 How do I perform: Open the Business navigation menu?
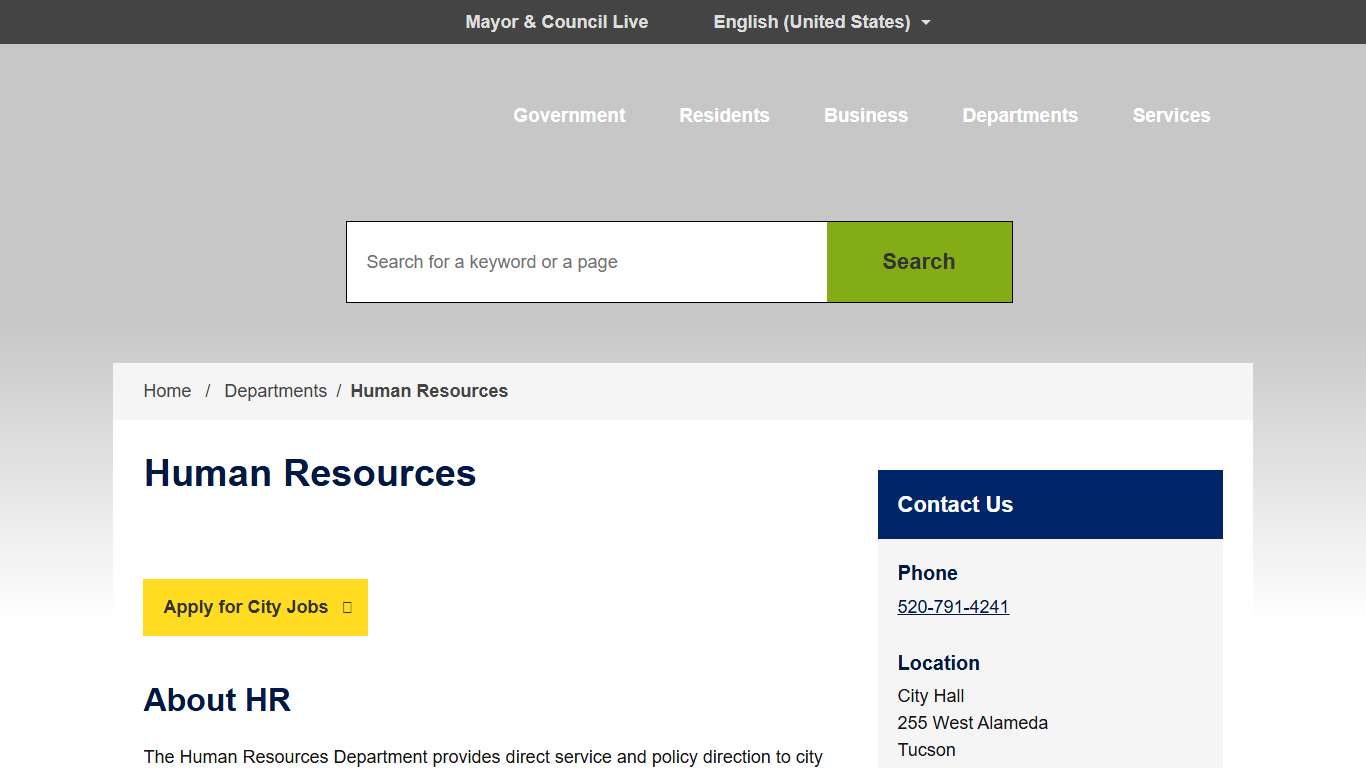(x=865, y=115)
